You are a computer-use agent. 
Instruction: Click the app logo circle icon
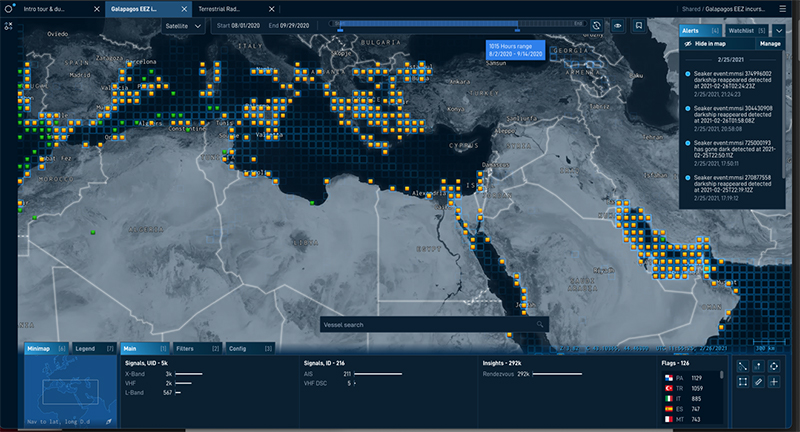[8, 9]
